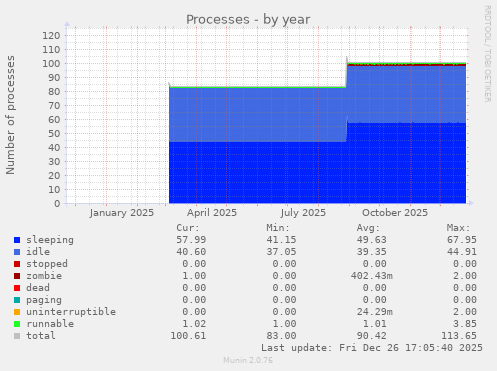The width and height of the screenshot is (497, 371).
Task: Click total minimum value 83.00
Action: pyautogui.click(x=281, y=336)
